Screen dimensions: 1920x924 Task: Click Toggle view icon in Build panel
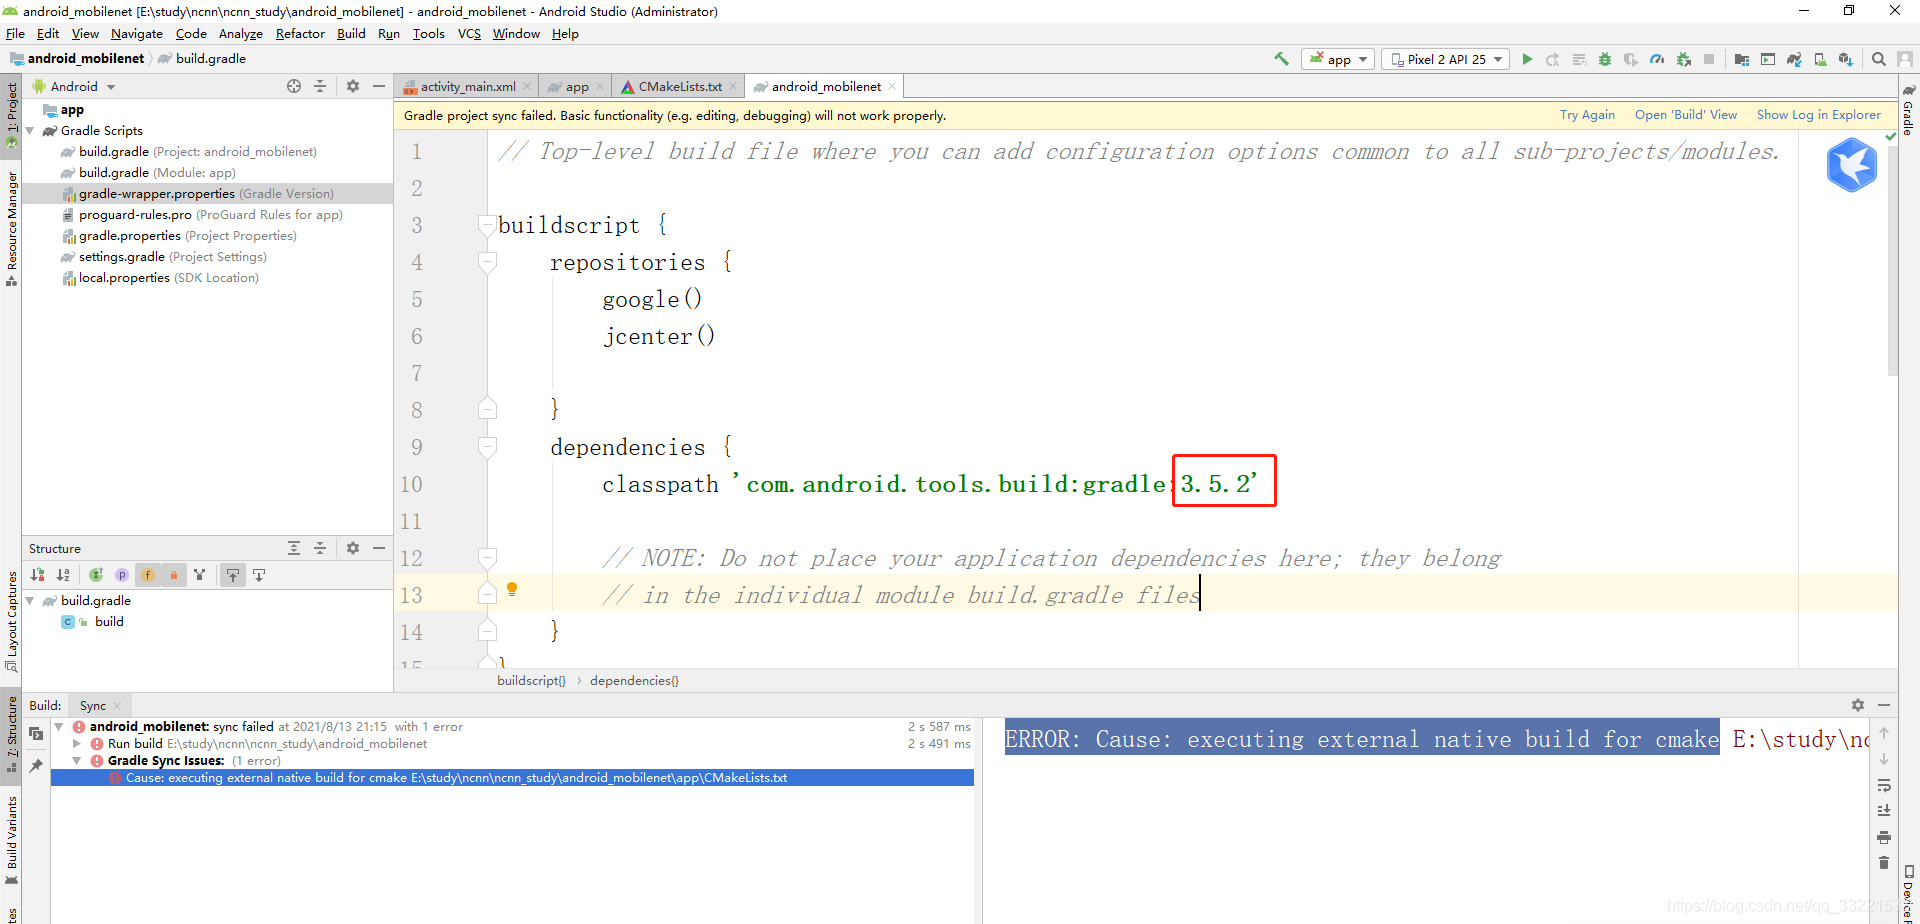(x=36, y=734)
